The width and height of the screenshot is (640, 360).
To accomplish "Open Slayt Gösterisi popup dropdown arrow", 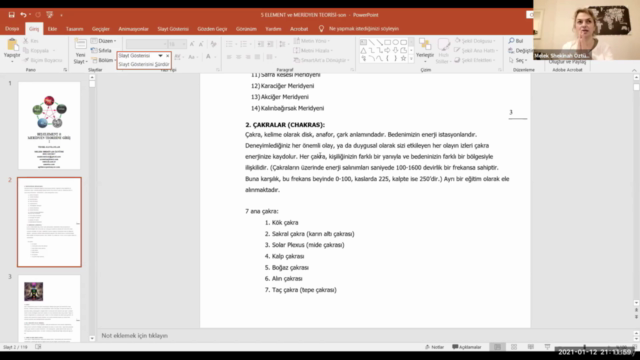I will tap(160, 56).
